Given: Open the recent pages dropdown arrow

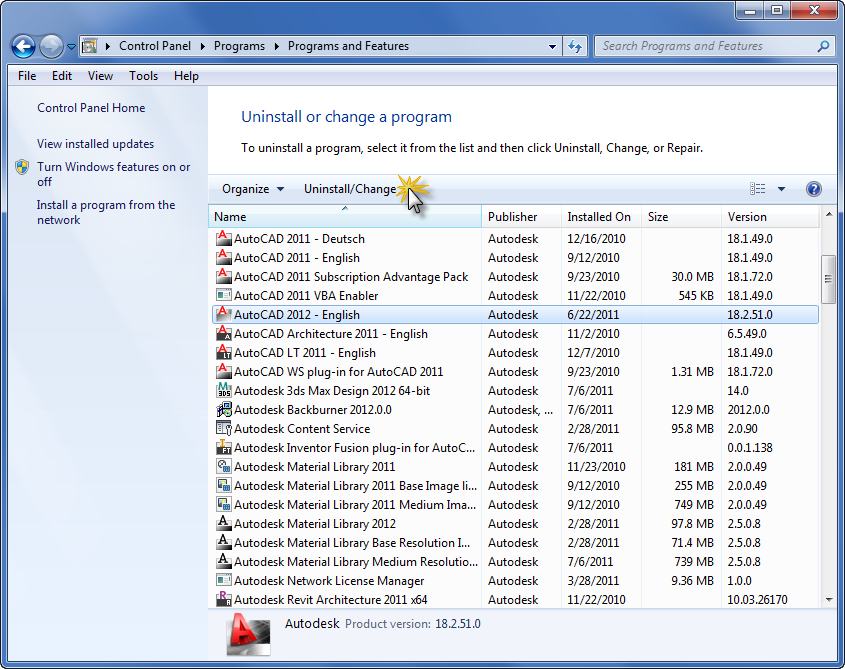Looking at the screenshot, I should 71,47.
